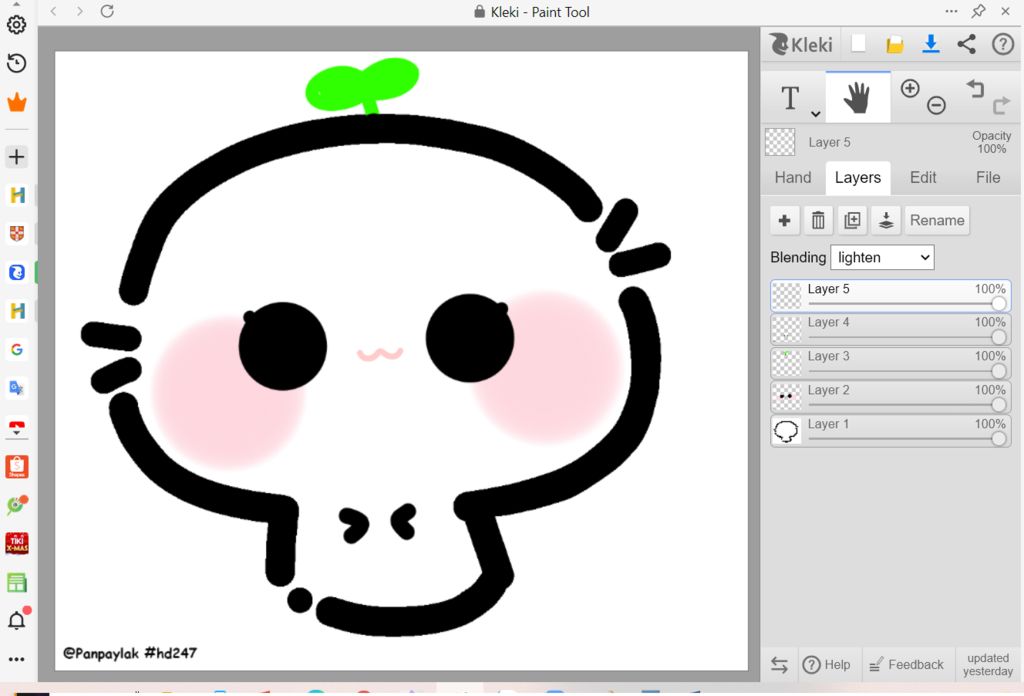
Task: Open the Feedback form
Action: tap(906, 665)
